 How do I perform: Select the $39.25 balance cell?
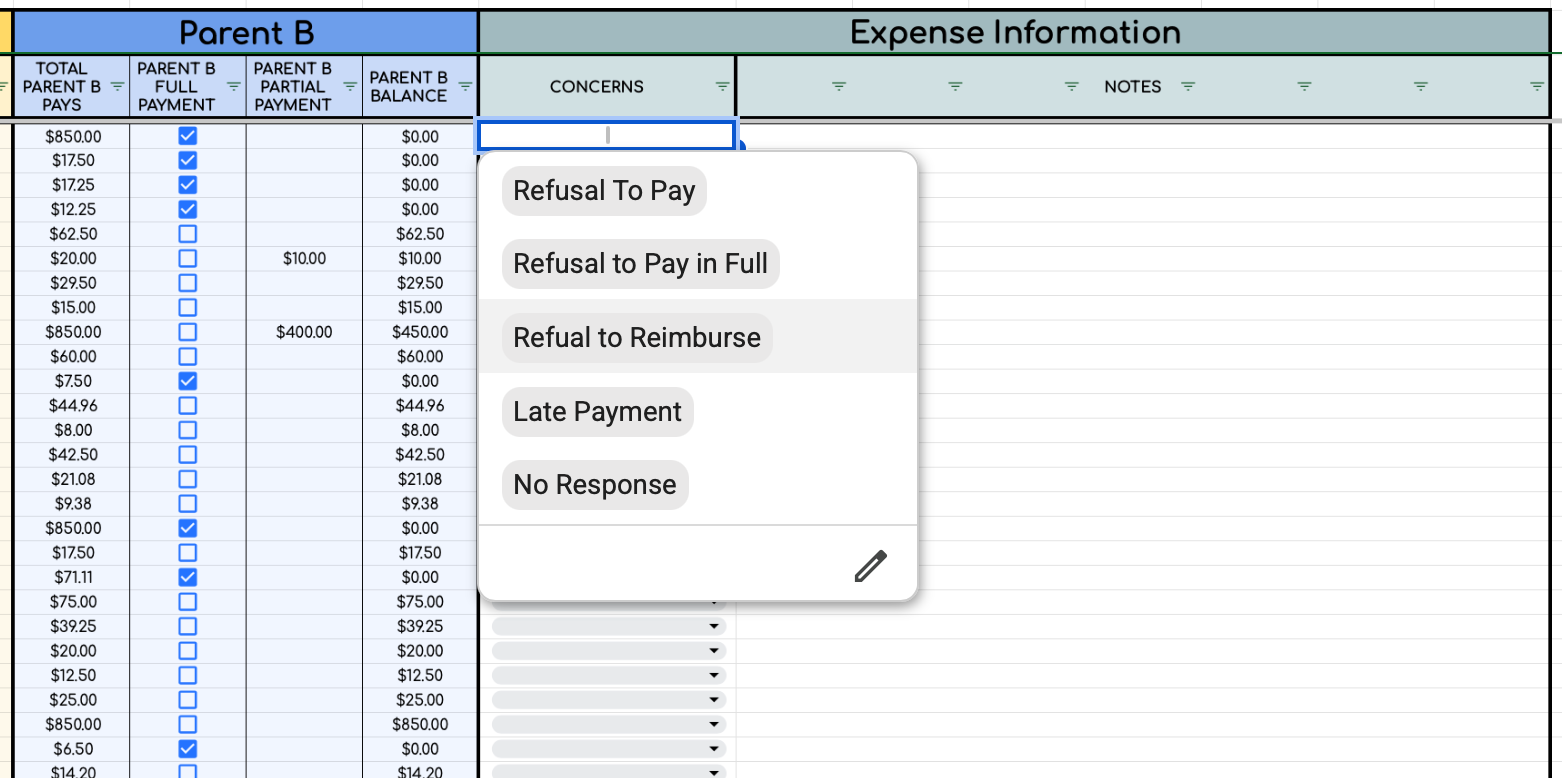pyautogui.click(x=420, y=626)
